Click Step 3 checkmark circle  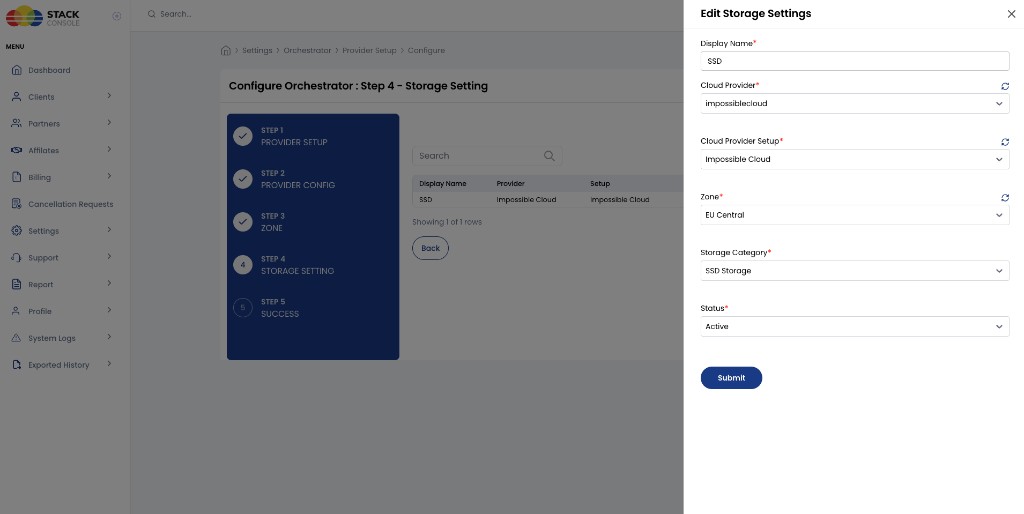[243, 221]
